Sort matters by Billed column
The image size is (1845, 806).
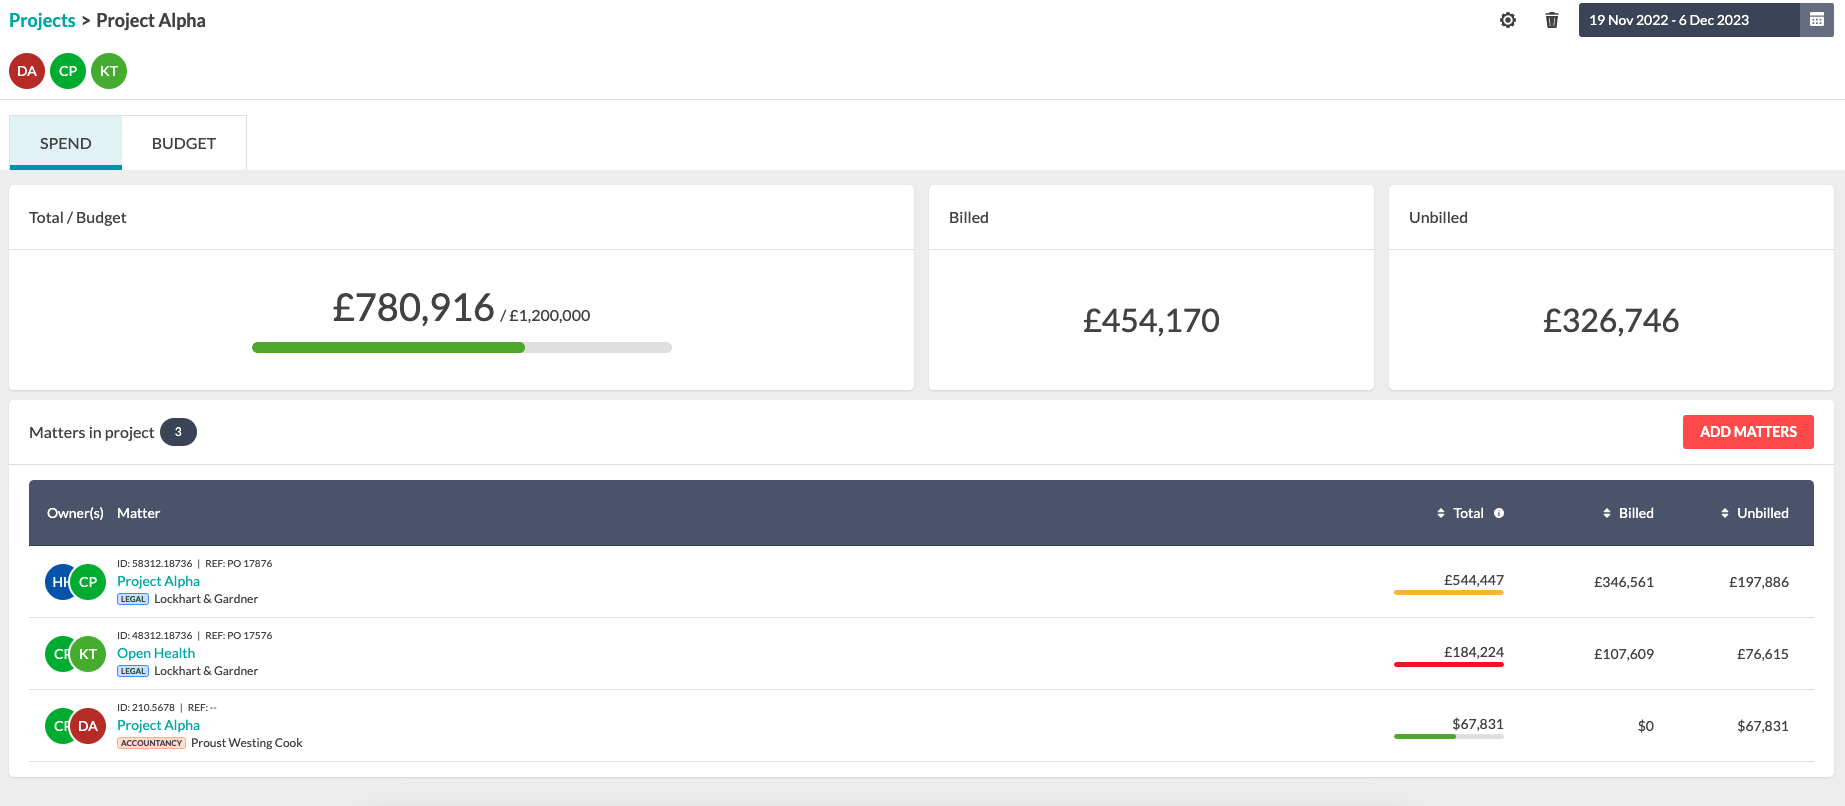[1628, 513]
